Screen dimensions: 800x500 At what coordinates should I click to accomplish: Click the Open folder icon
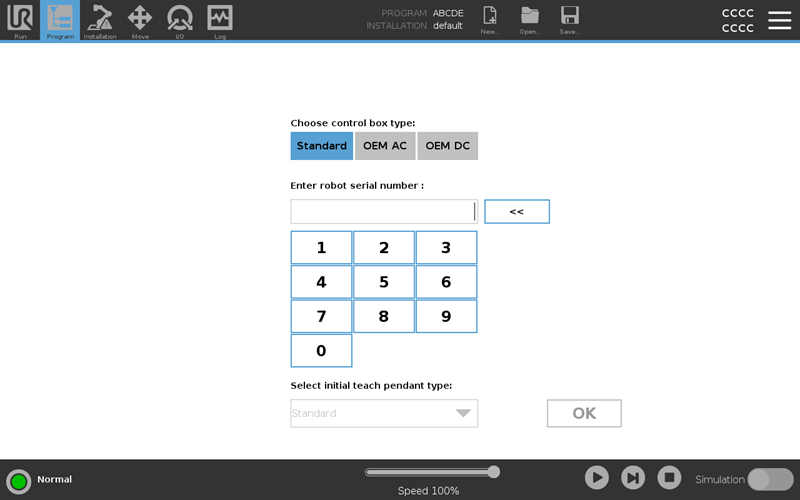pos(530,19)
